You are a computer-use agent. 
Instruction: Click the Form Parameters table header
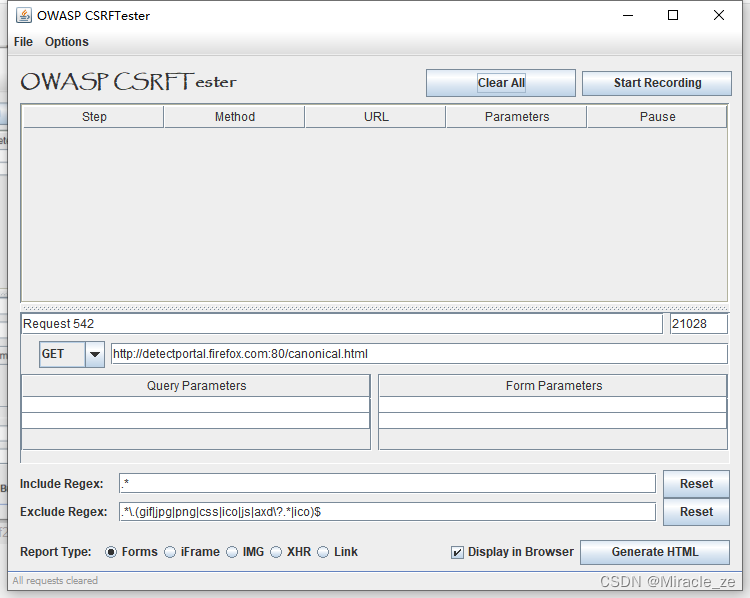pyautogui.click(x=553, y=386)
